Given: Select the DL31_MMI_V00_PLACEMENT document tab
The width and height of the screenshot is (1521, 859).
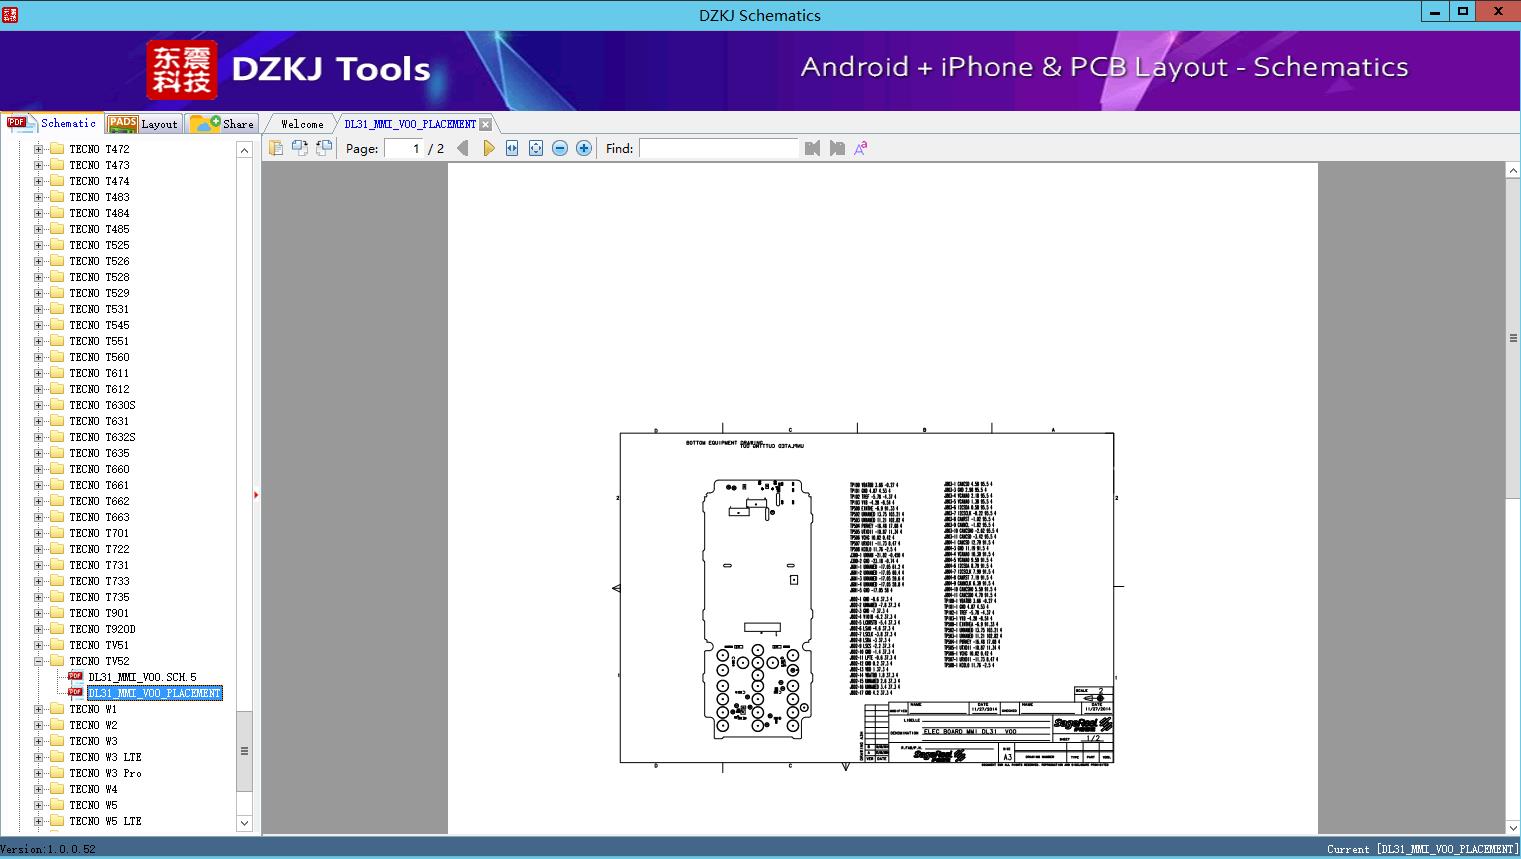Looking at the screenshot, I should click(410, 124).
